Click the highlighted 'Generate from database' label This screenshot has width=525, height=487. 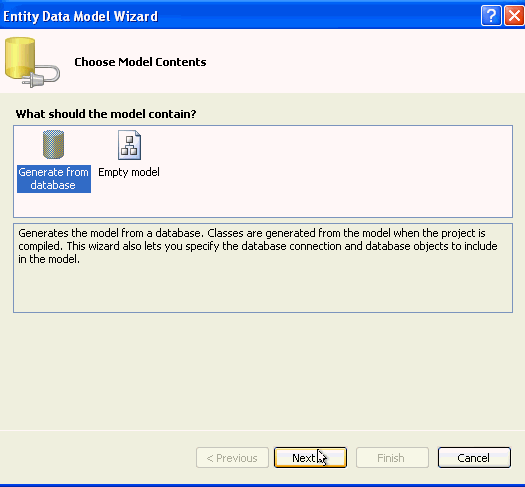tap(54, 178)
